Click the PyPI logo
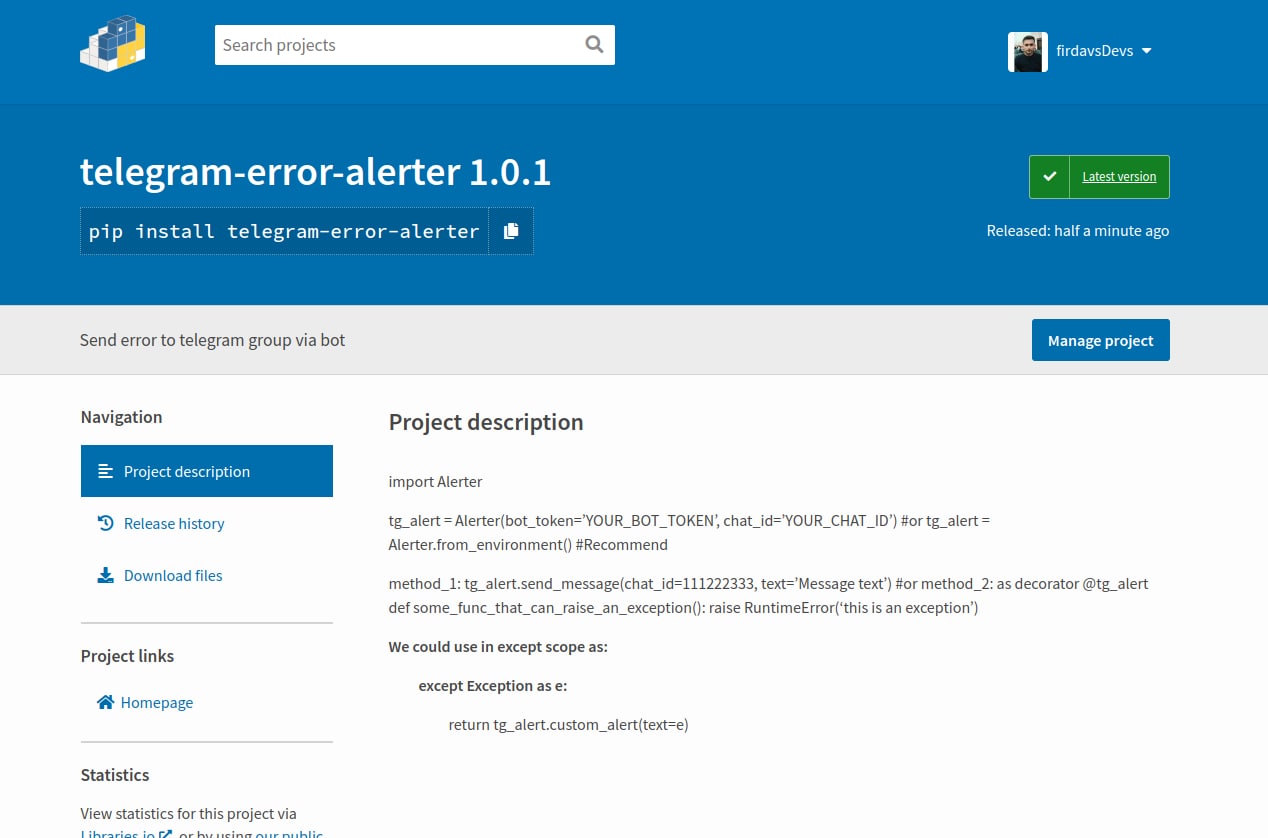Viewport: 1268px width, 838px height. coord(113,43)
